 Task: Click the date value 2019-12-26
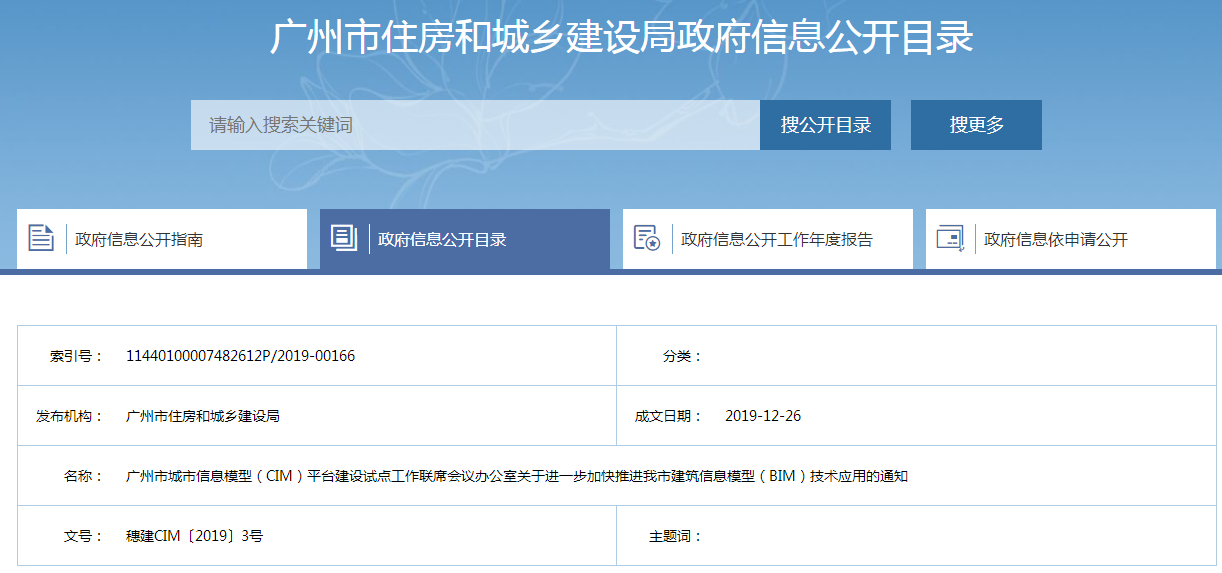pos(762,416)
